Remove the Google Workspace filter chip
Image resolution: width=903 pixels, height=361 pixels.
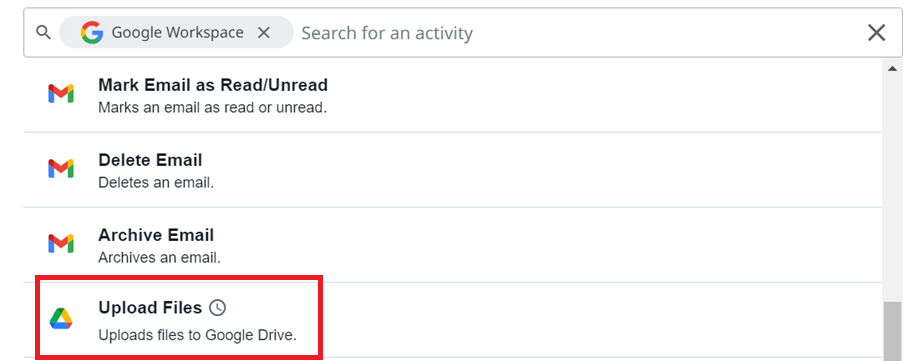click(264, 33)
